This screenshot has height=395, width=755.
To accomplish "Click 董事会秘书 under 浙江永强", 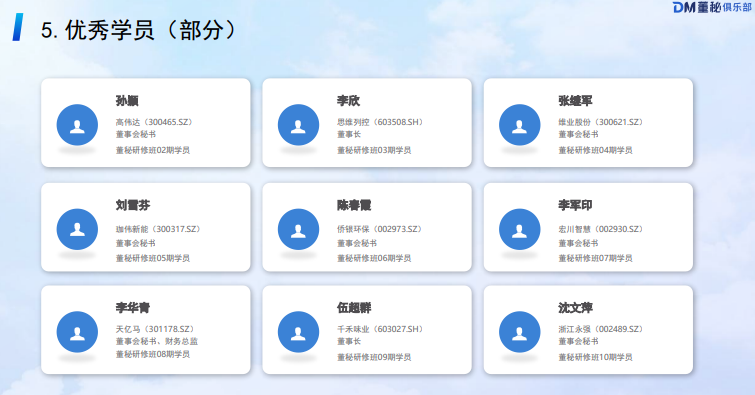I will coord(578,342).
